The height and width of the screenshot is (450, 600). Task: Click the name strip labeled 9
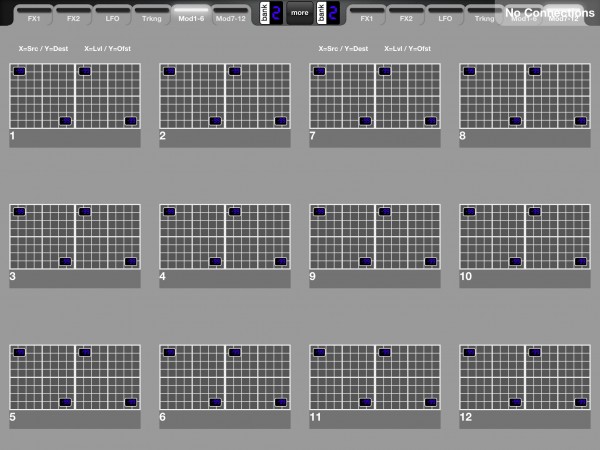(x=375, y=279)
